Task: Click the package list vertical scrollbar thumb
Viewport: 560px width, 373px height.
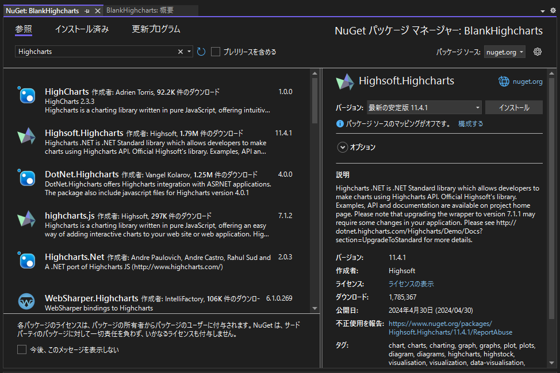Action: pos(315,101)
